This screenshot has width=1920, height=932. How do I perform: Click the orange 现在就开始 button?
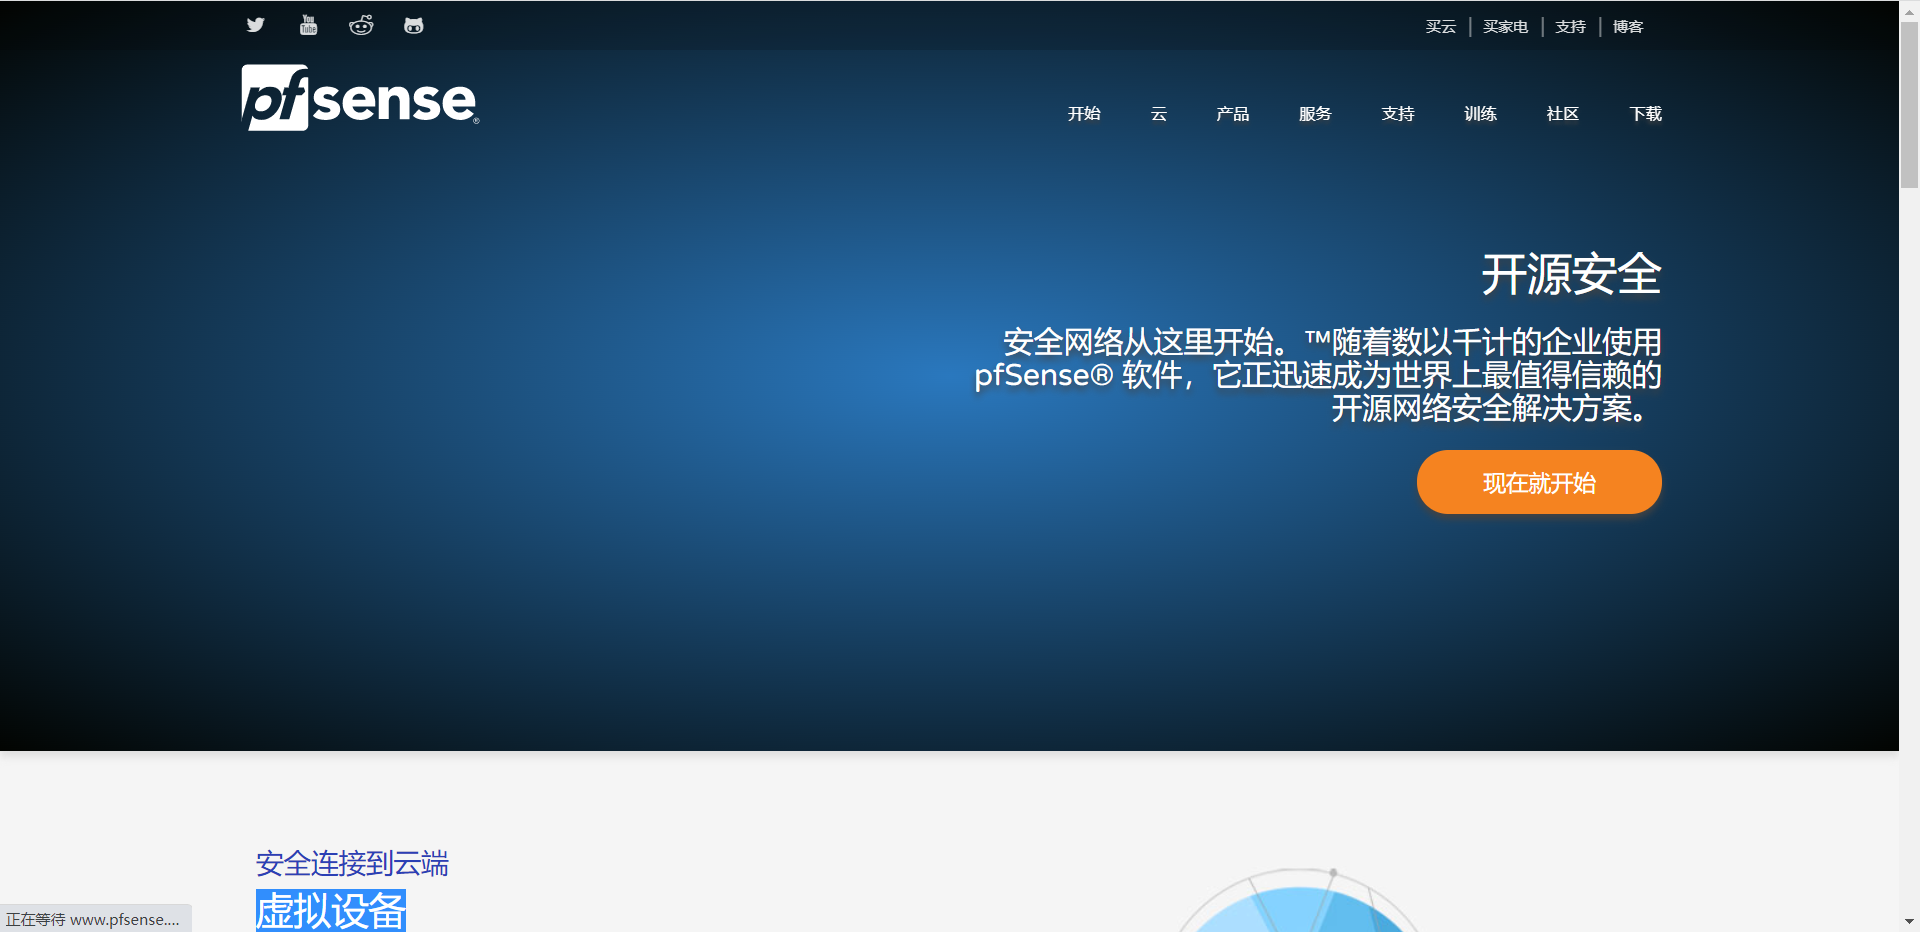pyautogui.click(x=1539, y=482)
